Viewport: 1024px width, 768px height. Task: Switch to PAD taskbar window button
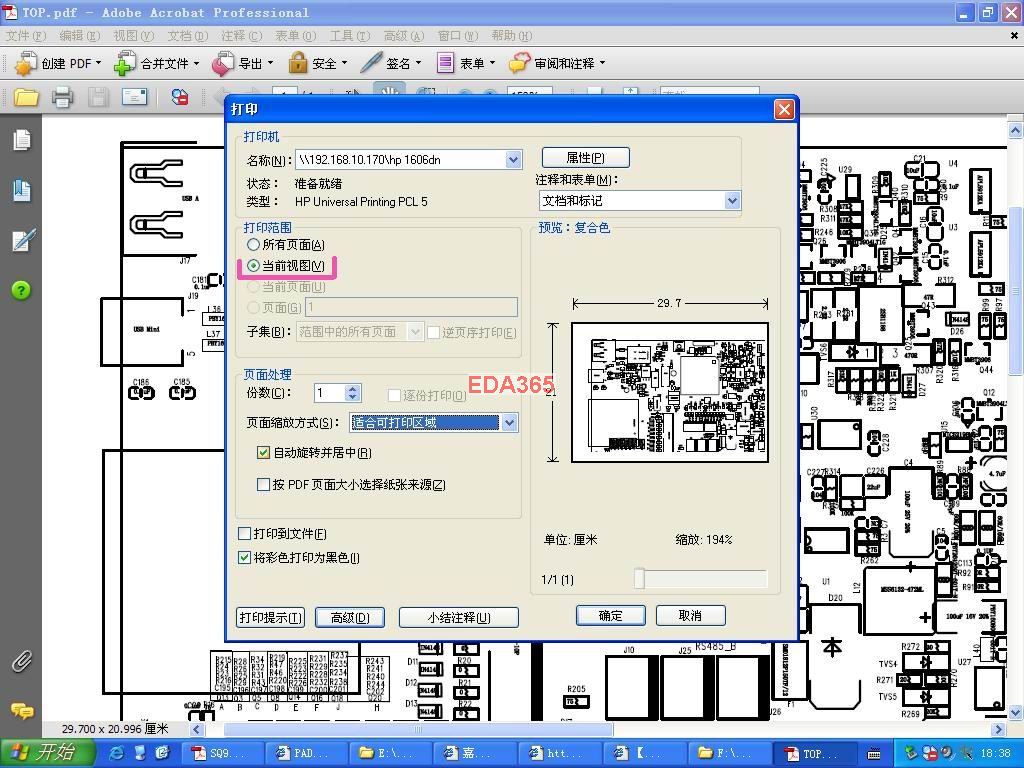[307, 754]
